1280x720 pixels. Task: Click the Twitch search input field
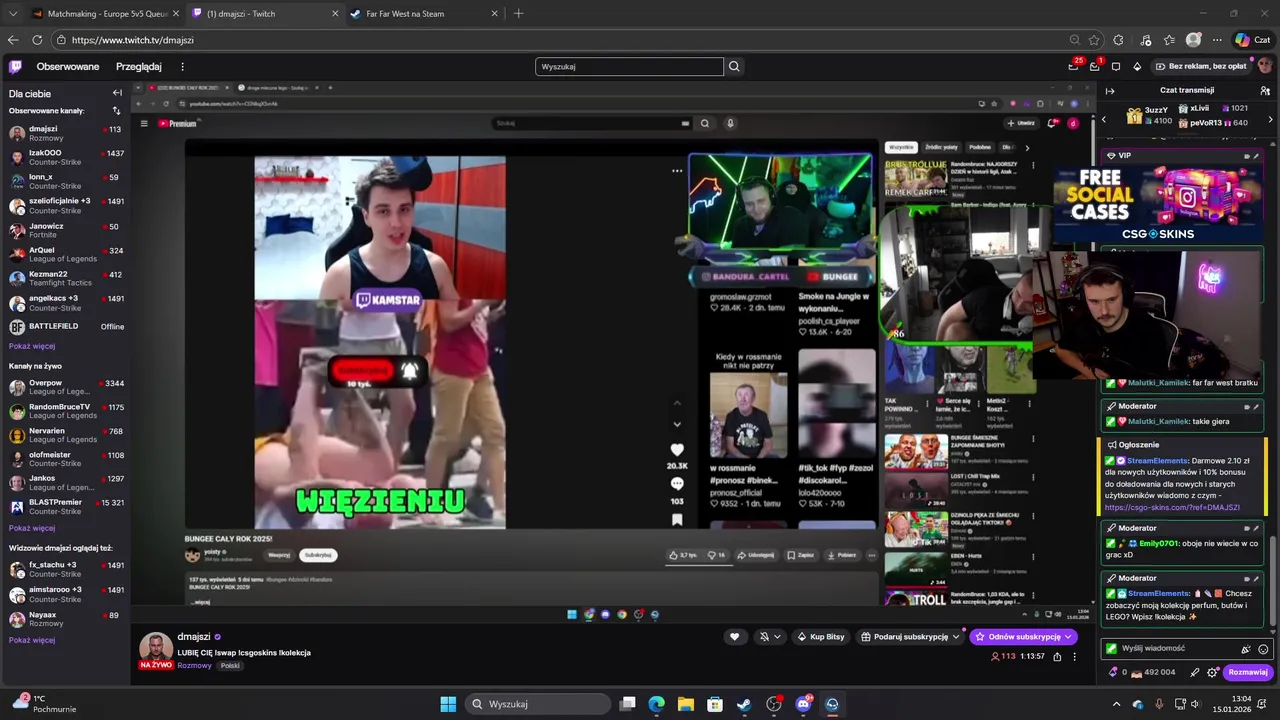click(x=629, y=67)
